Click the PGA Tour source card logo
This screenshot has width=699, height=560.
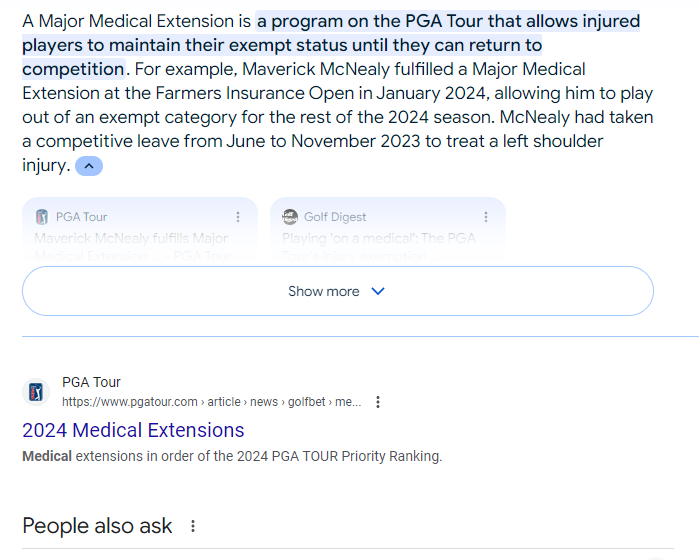pyautogui.click(x=42, y=217)
